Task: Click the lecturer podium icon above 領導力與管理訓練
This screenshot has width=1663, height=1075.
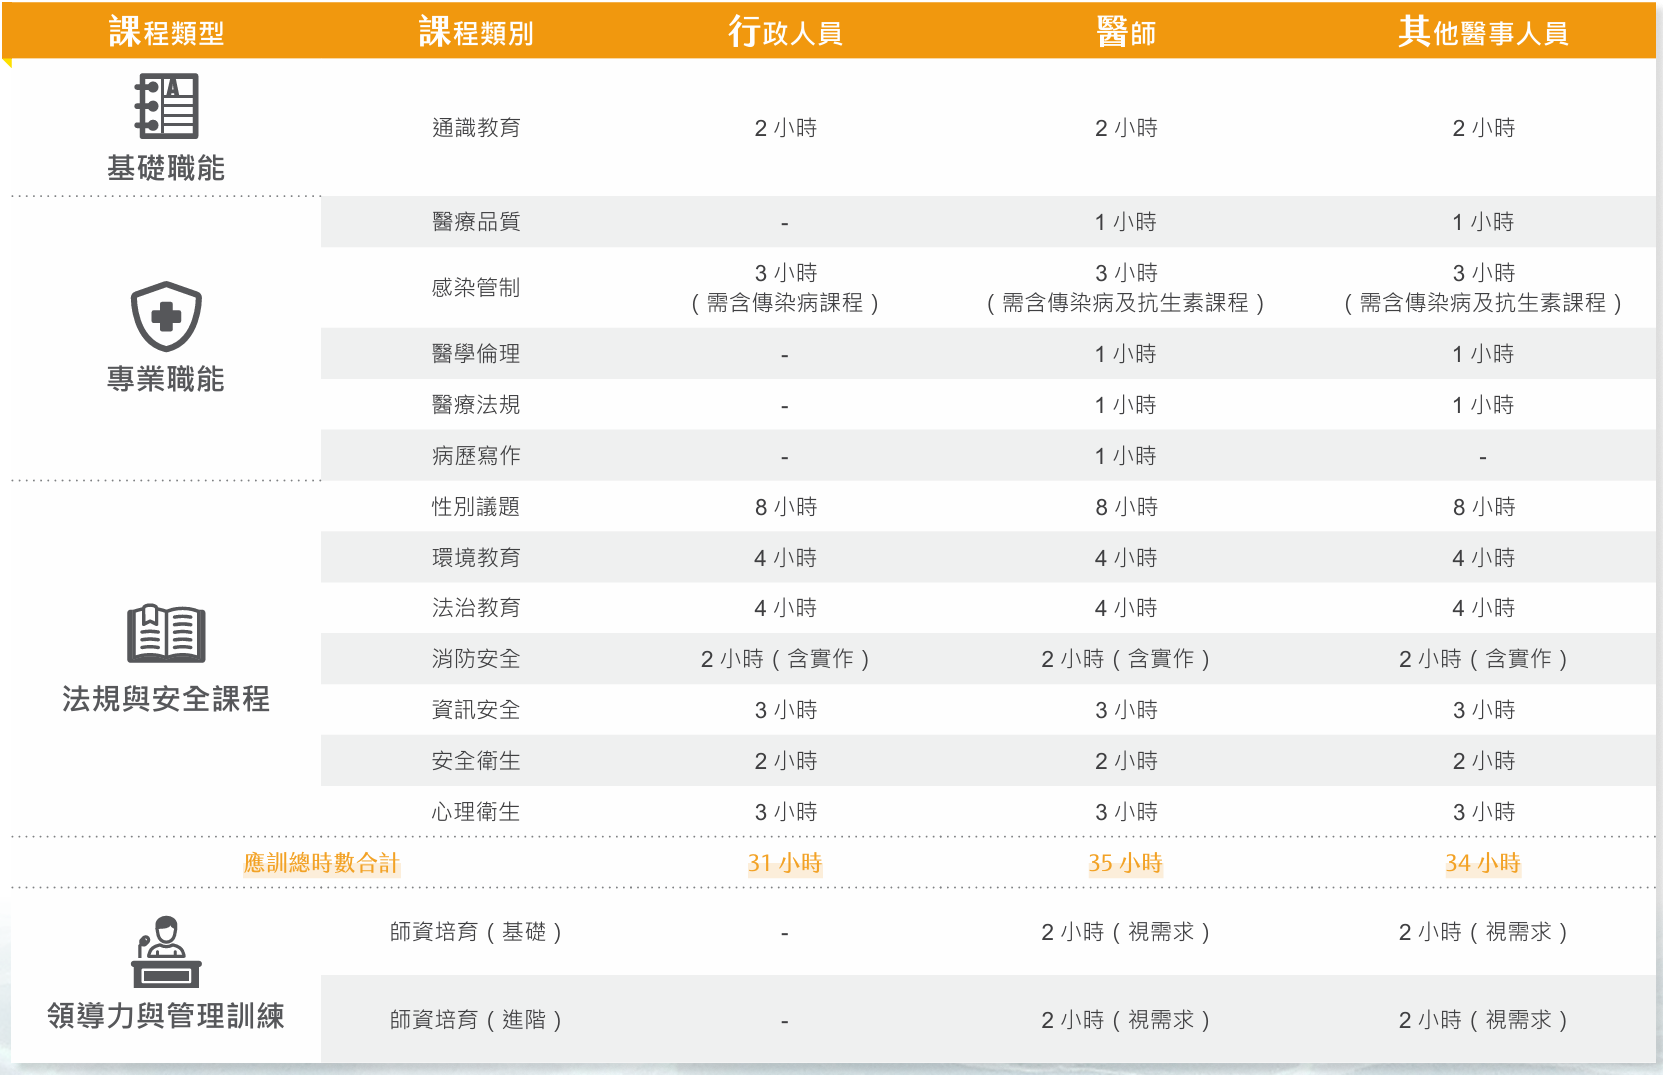Action: pyautogui.click(x=166, y=952)
